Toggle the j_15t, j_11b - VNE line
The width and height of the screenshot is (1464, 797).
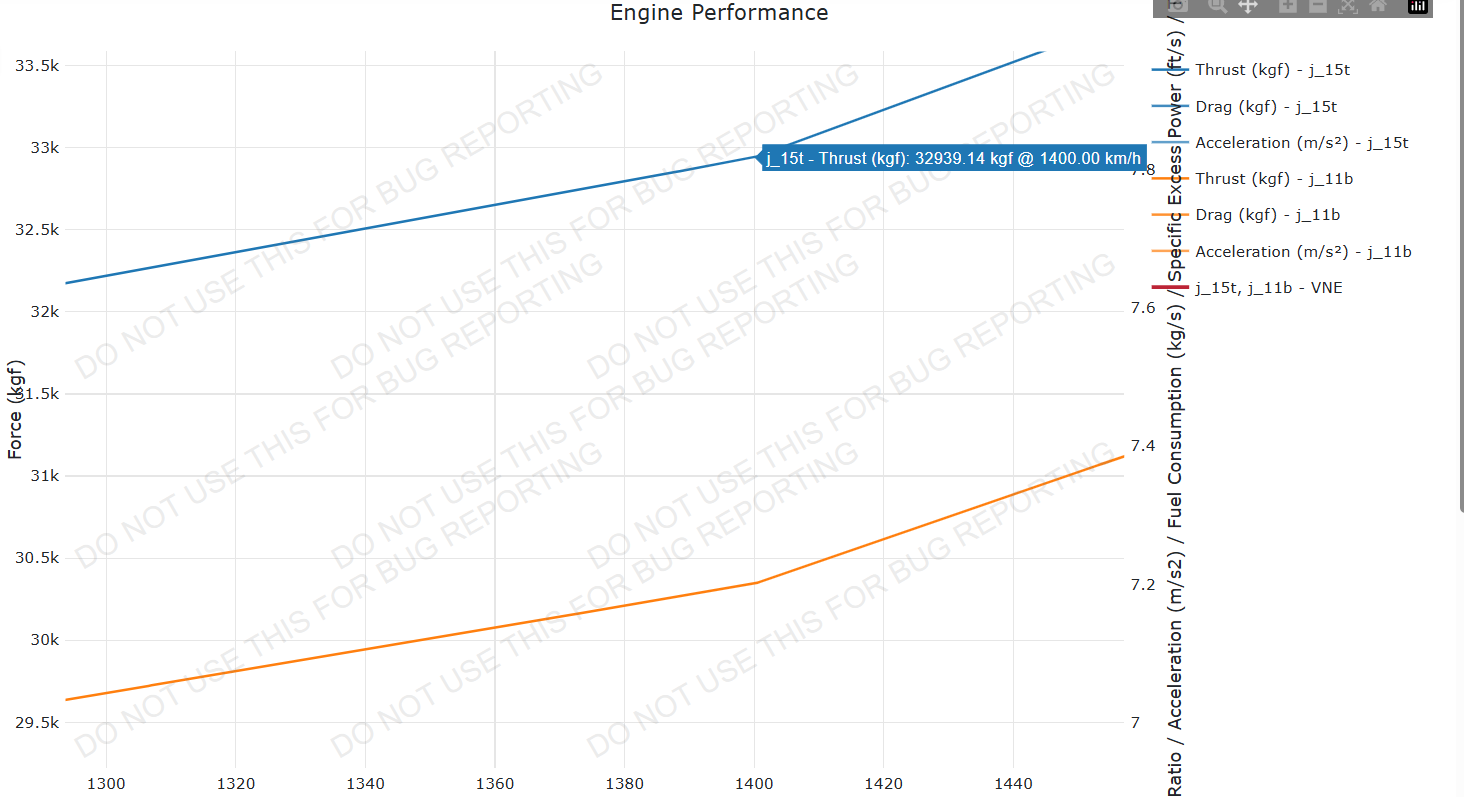[1268, 288]
